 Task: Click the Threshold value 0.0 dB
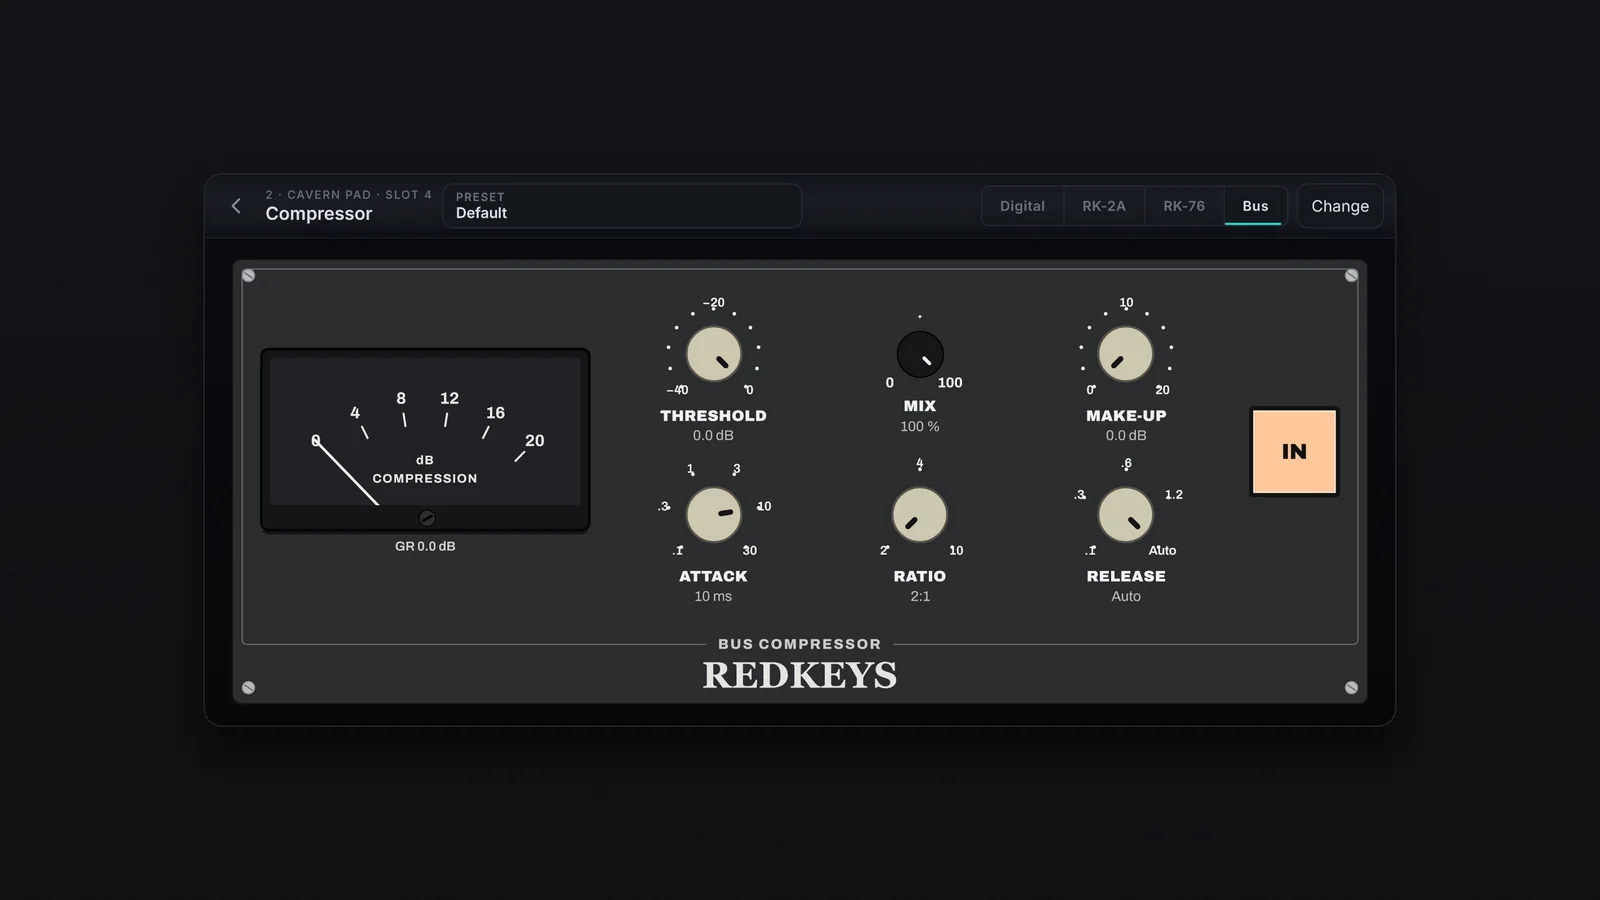713,436
